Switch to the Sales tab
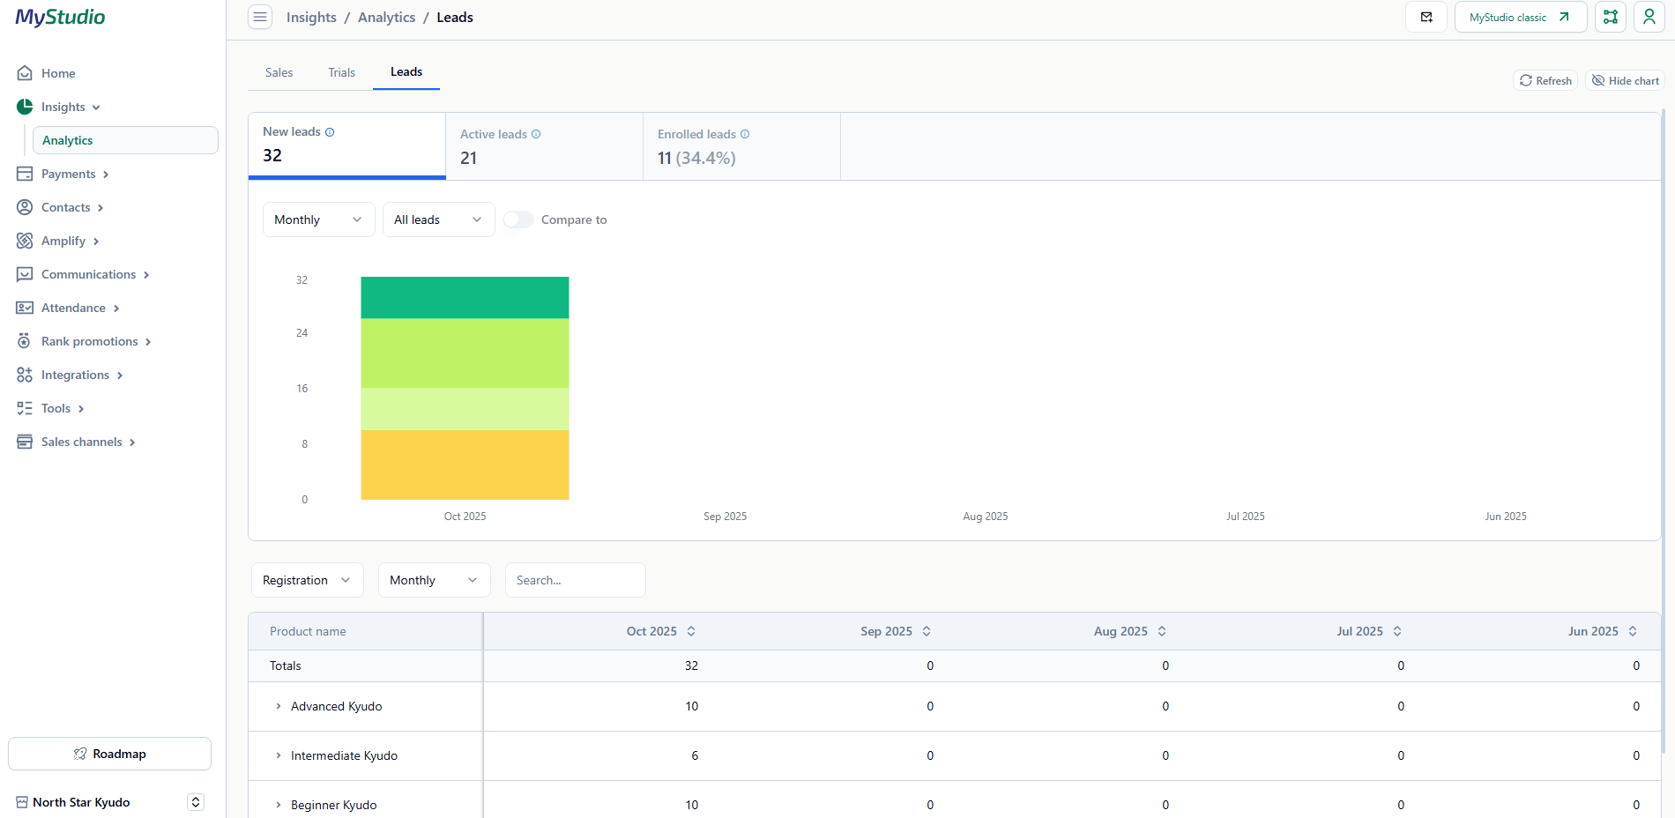The image size is (1675, 818). tap(279, 73)
